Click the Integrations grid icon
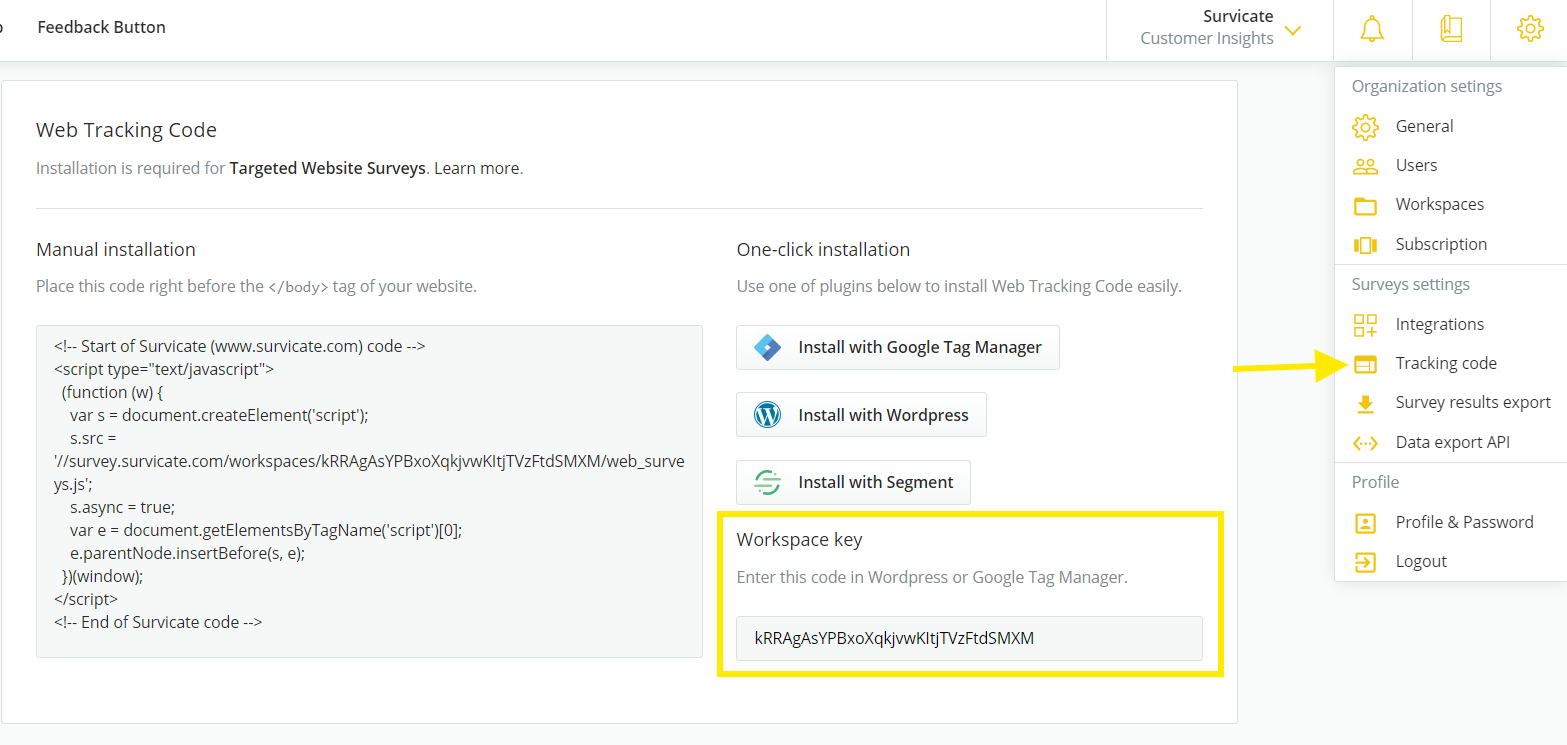Viewport: 1567px width, 745px height. (1365, 324)
